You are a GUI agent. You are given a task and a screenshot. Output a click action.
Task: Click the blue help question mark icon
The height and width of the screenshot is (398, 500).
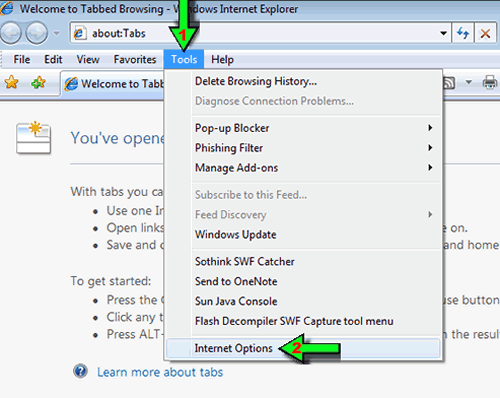click(80, 371)
